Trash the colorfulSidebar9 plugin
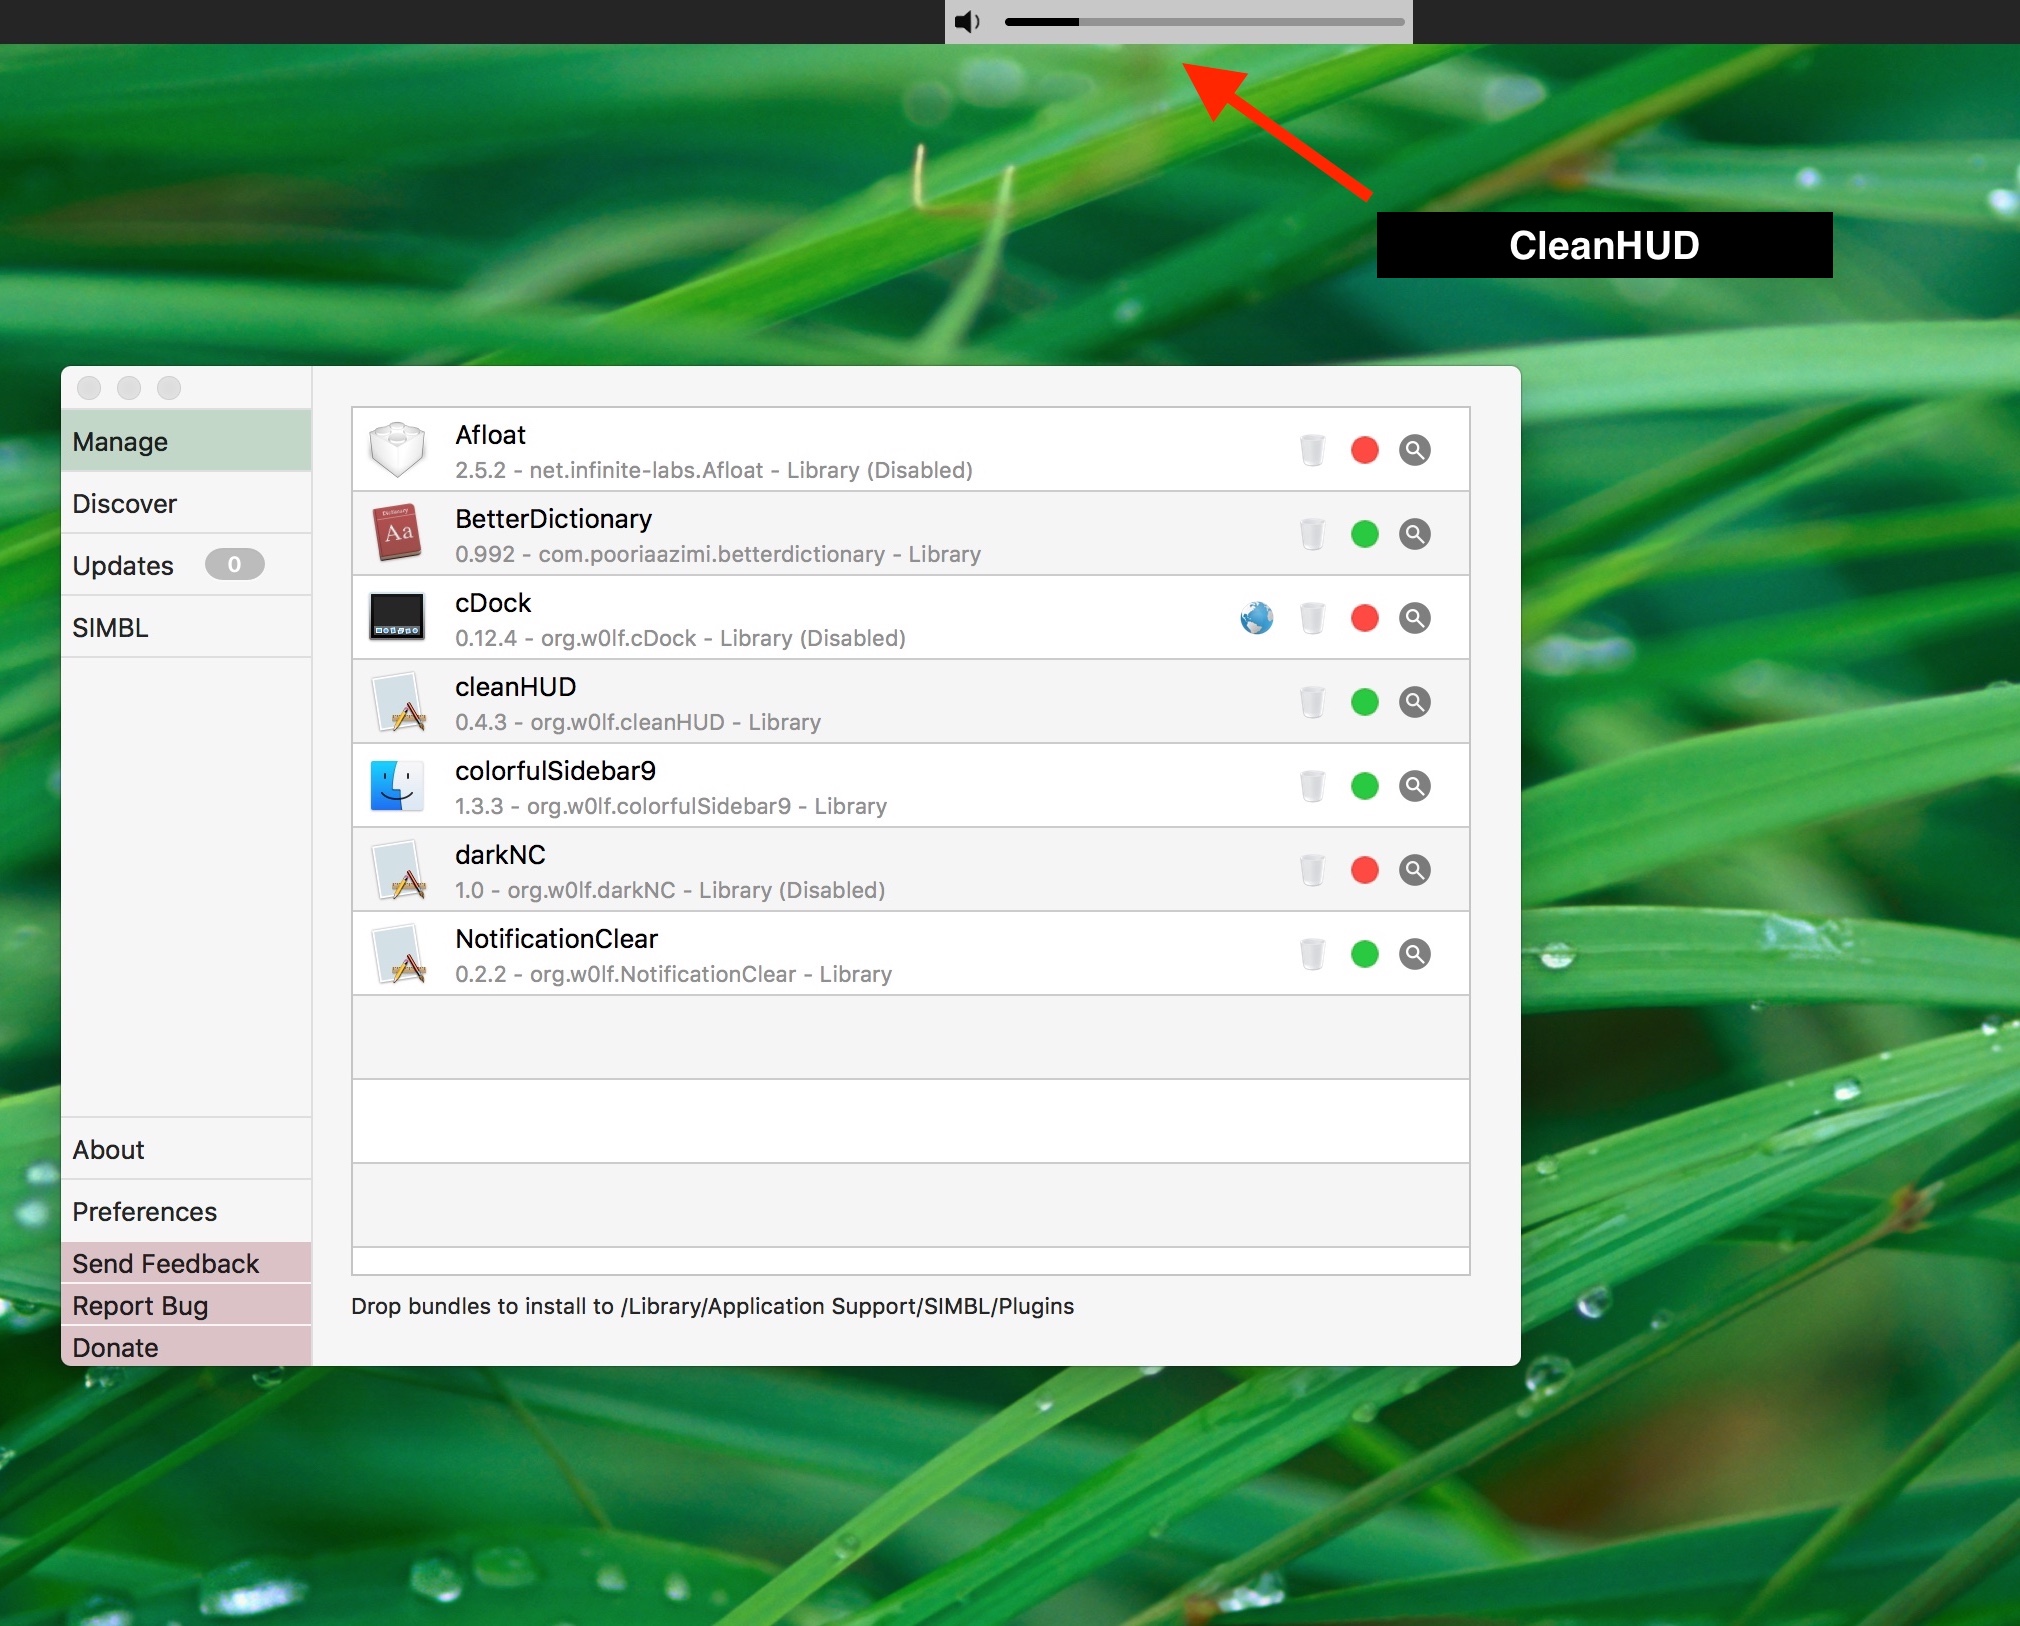This screenshot has width=2020, height=1626. pos(1312,786)
